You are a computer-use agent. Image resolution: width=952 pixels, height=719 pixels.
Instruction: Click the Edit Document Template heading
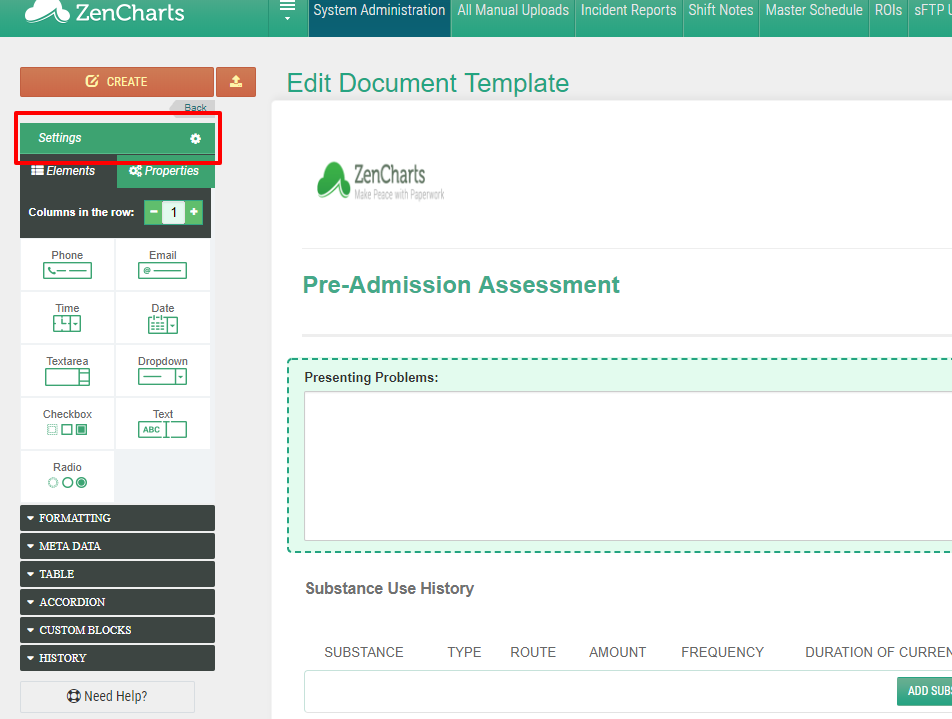[x=427, y=83]
